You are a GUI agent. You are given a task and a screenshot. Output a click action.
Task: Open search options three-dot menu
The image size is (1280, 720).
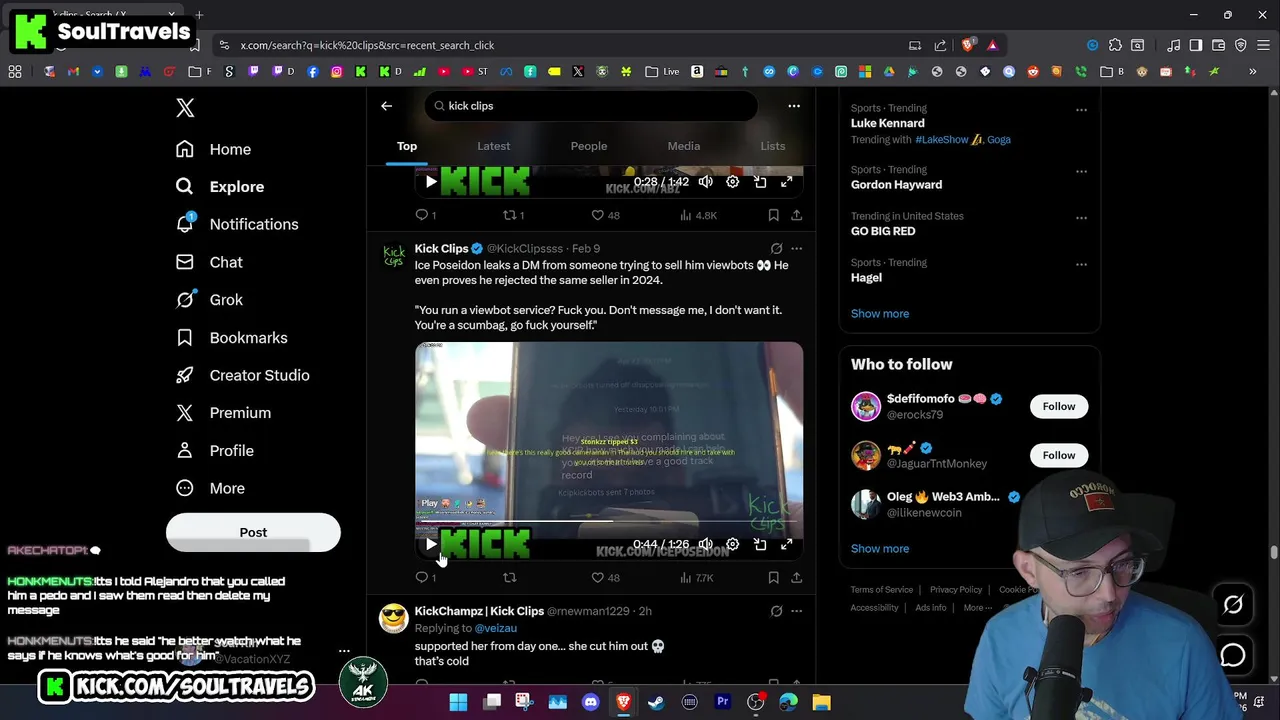tap(794, 106)
